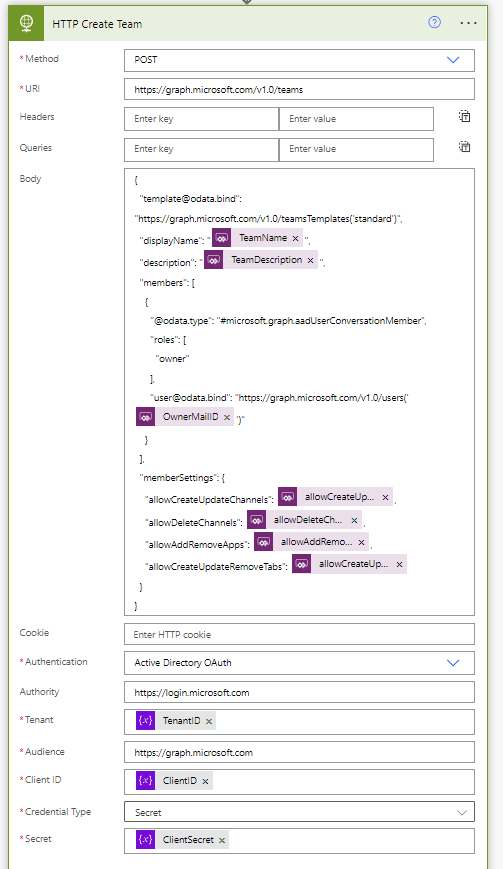Click the TenantID variable icon
This screenshot has height=869, width=503.
point(145,720)
